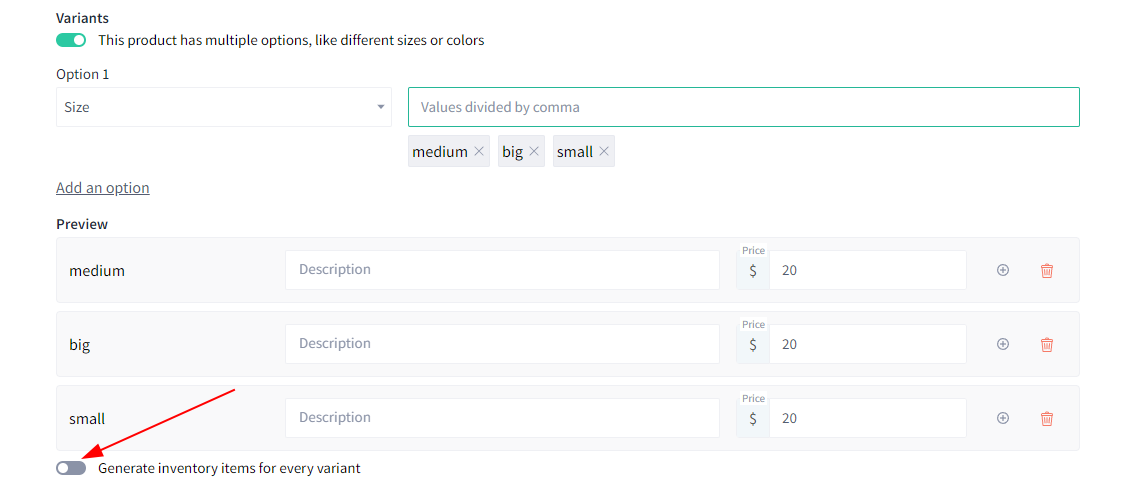1129x496 pixels.
Task: Remove the small size tag
Action: (604, 152)
